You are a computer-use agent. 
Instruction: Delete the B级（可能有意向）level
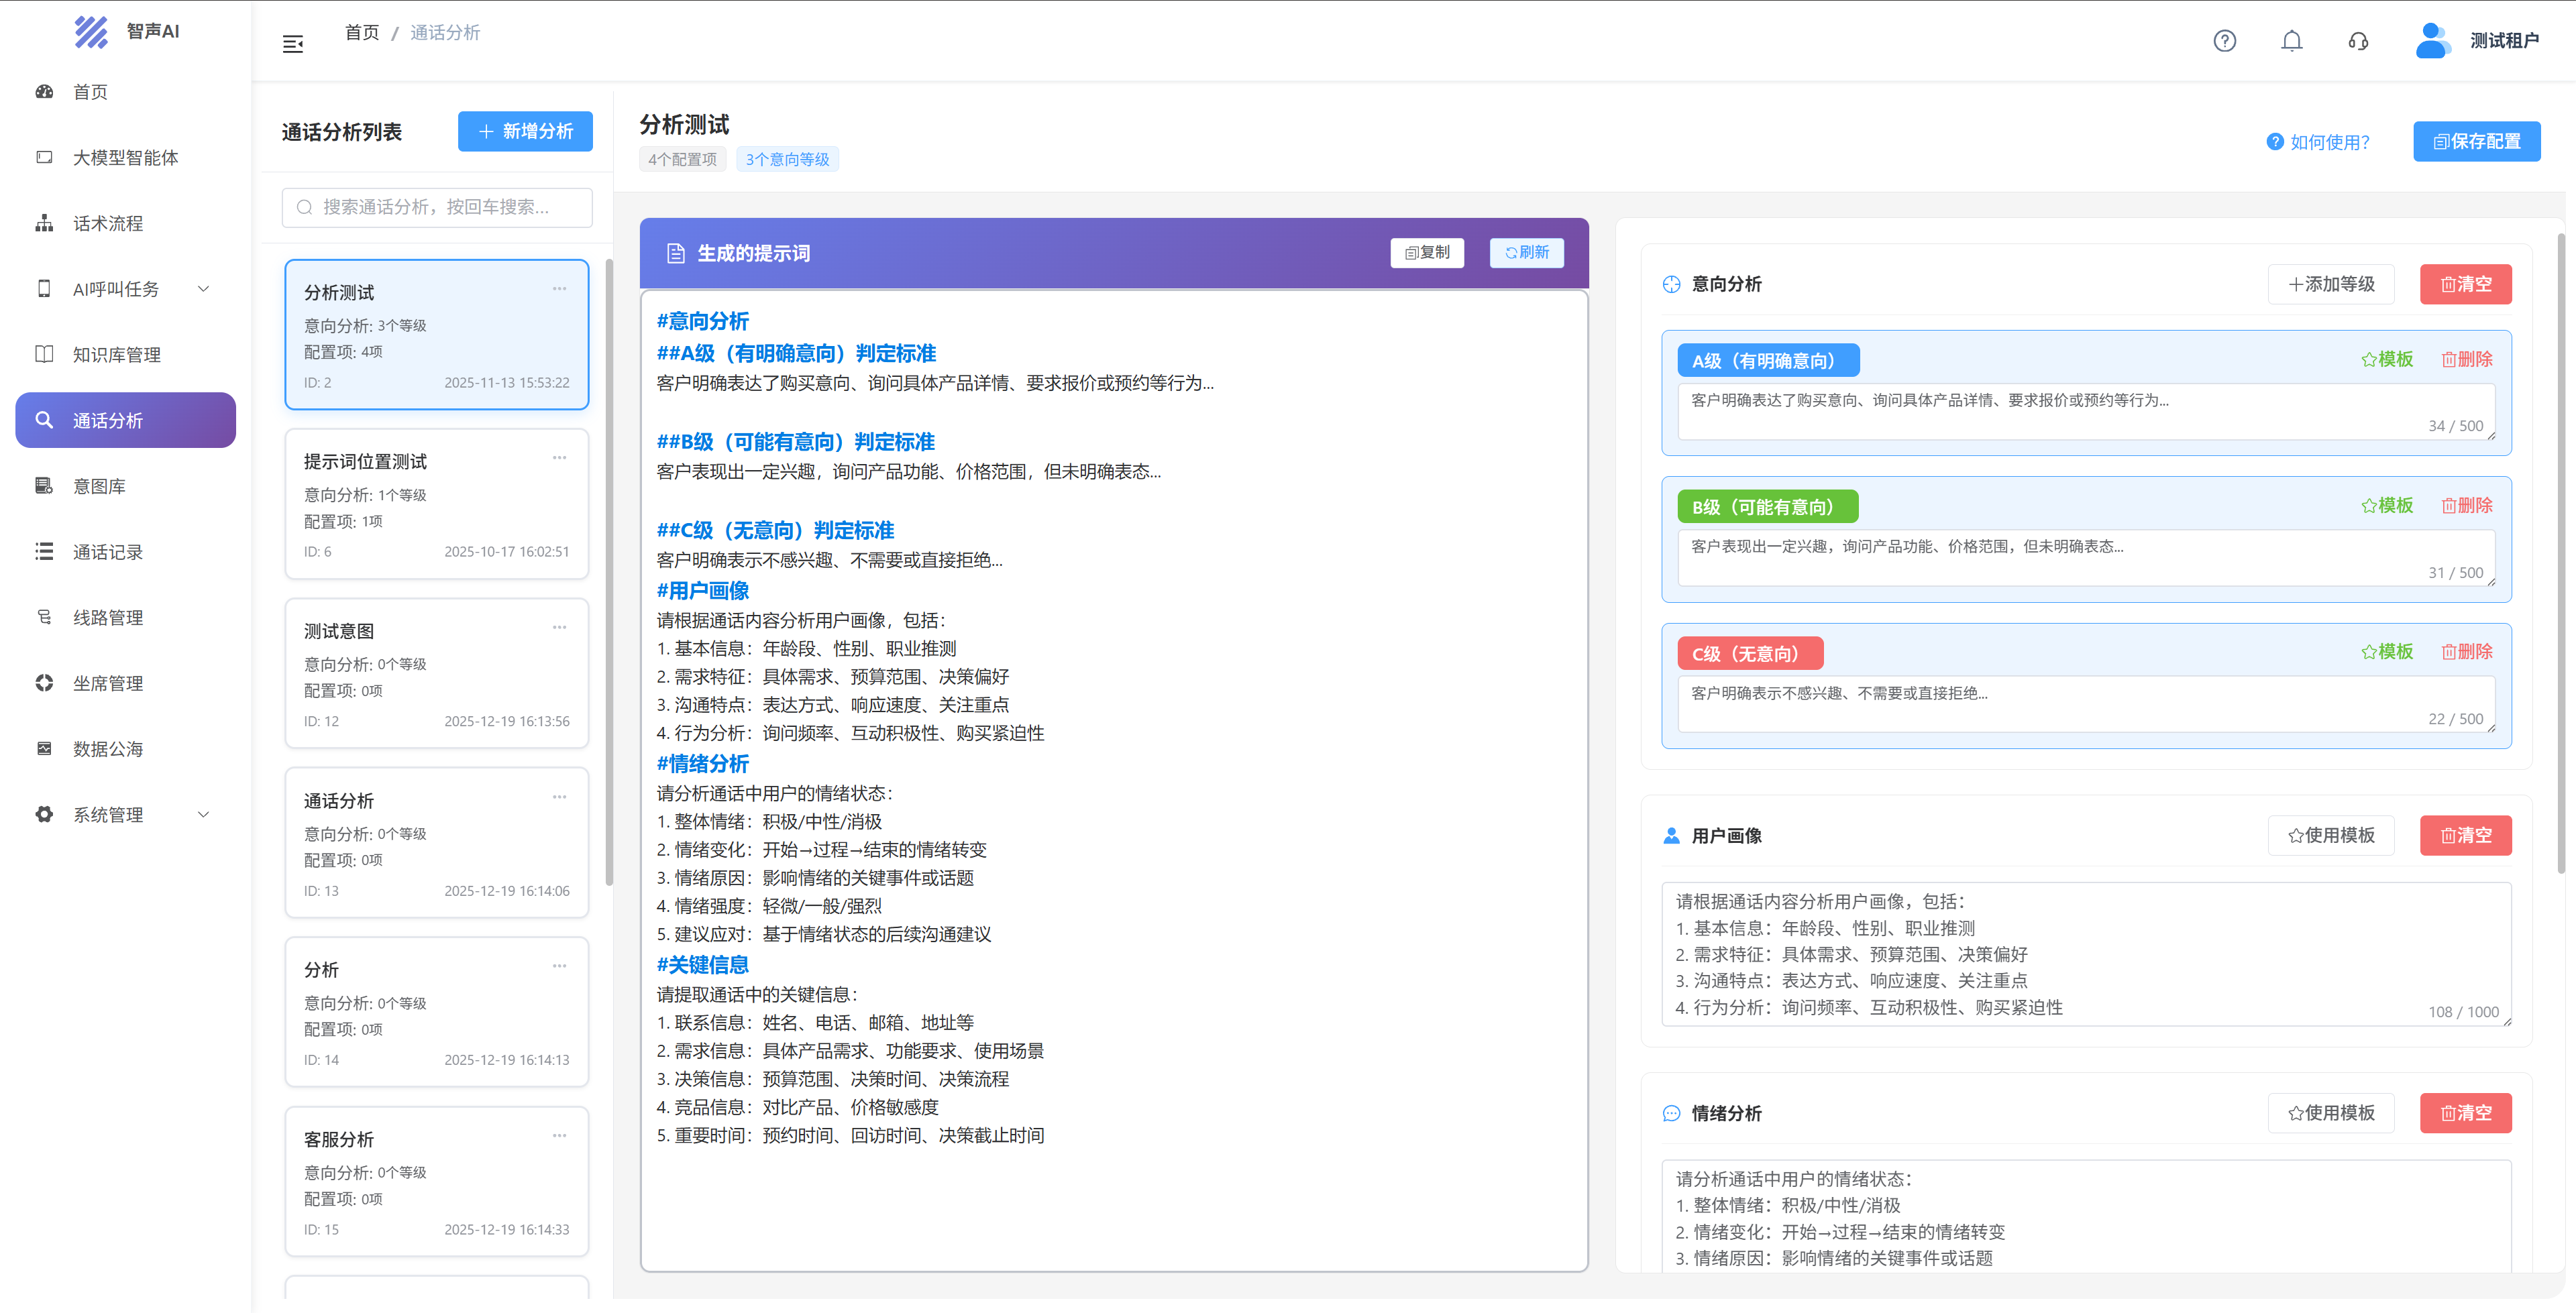click(2467, 506)
